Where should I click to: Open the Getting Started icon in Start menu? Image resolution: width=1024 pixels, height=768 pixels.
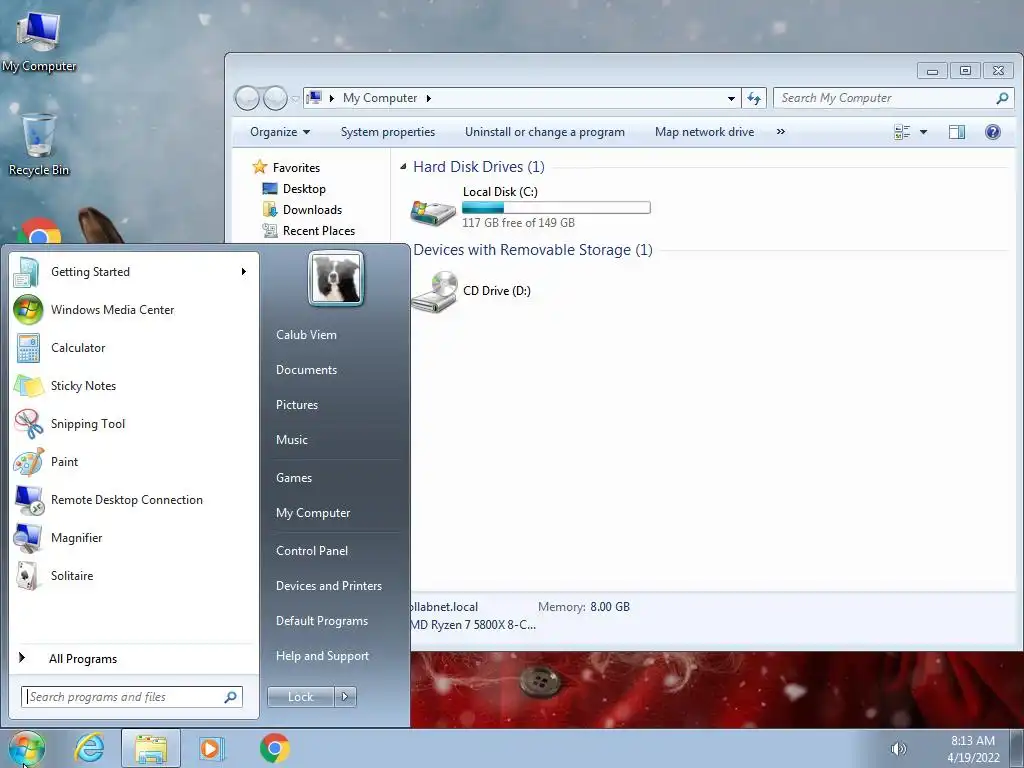(x=27, y=272)
